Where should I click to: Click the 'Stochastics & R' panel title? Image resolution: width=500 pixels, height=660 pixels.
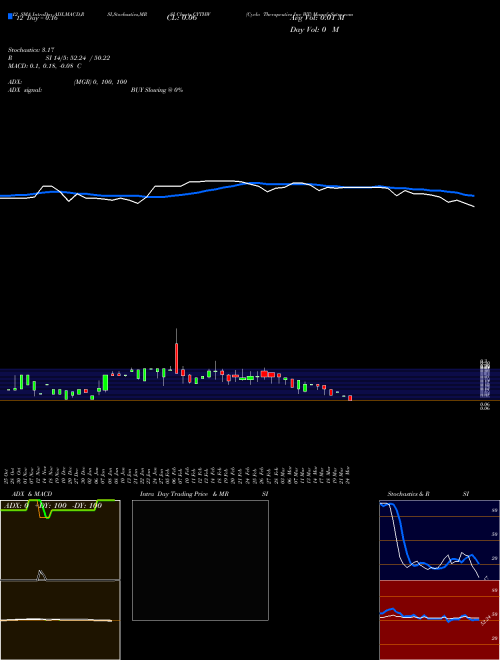coord(408,494)
